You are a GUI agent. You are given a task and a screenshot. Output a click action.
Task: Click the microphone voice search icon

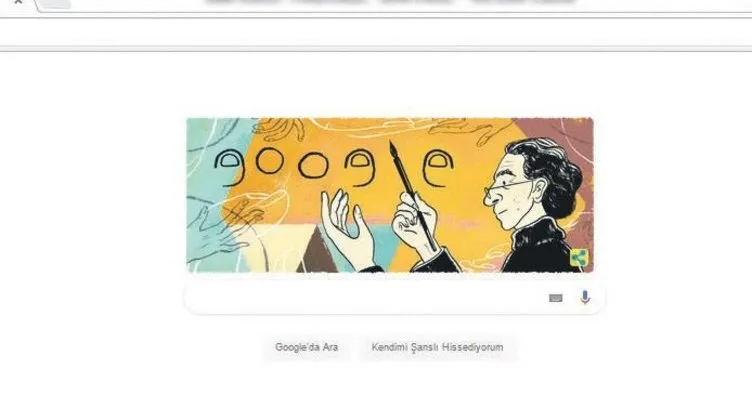pos(585,298)
